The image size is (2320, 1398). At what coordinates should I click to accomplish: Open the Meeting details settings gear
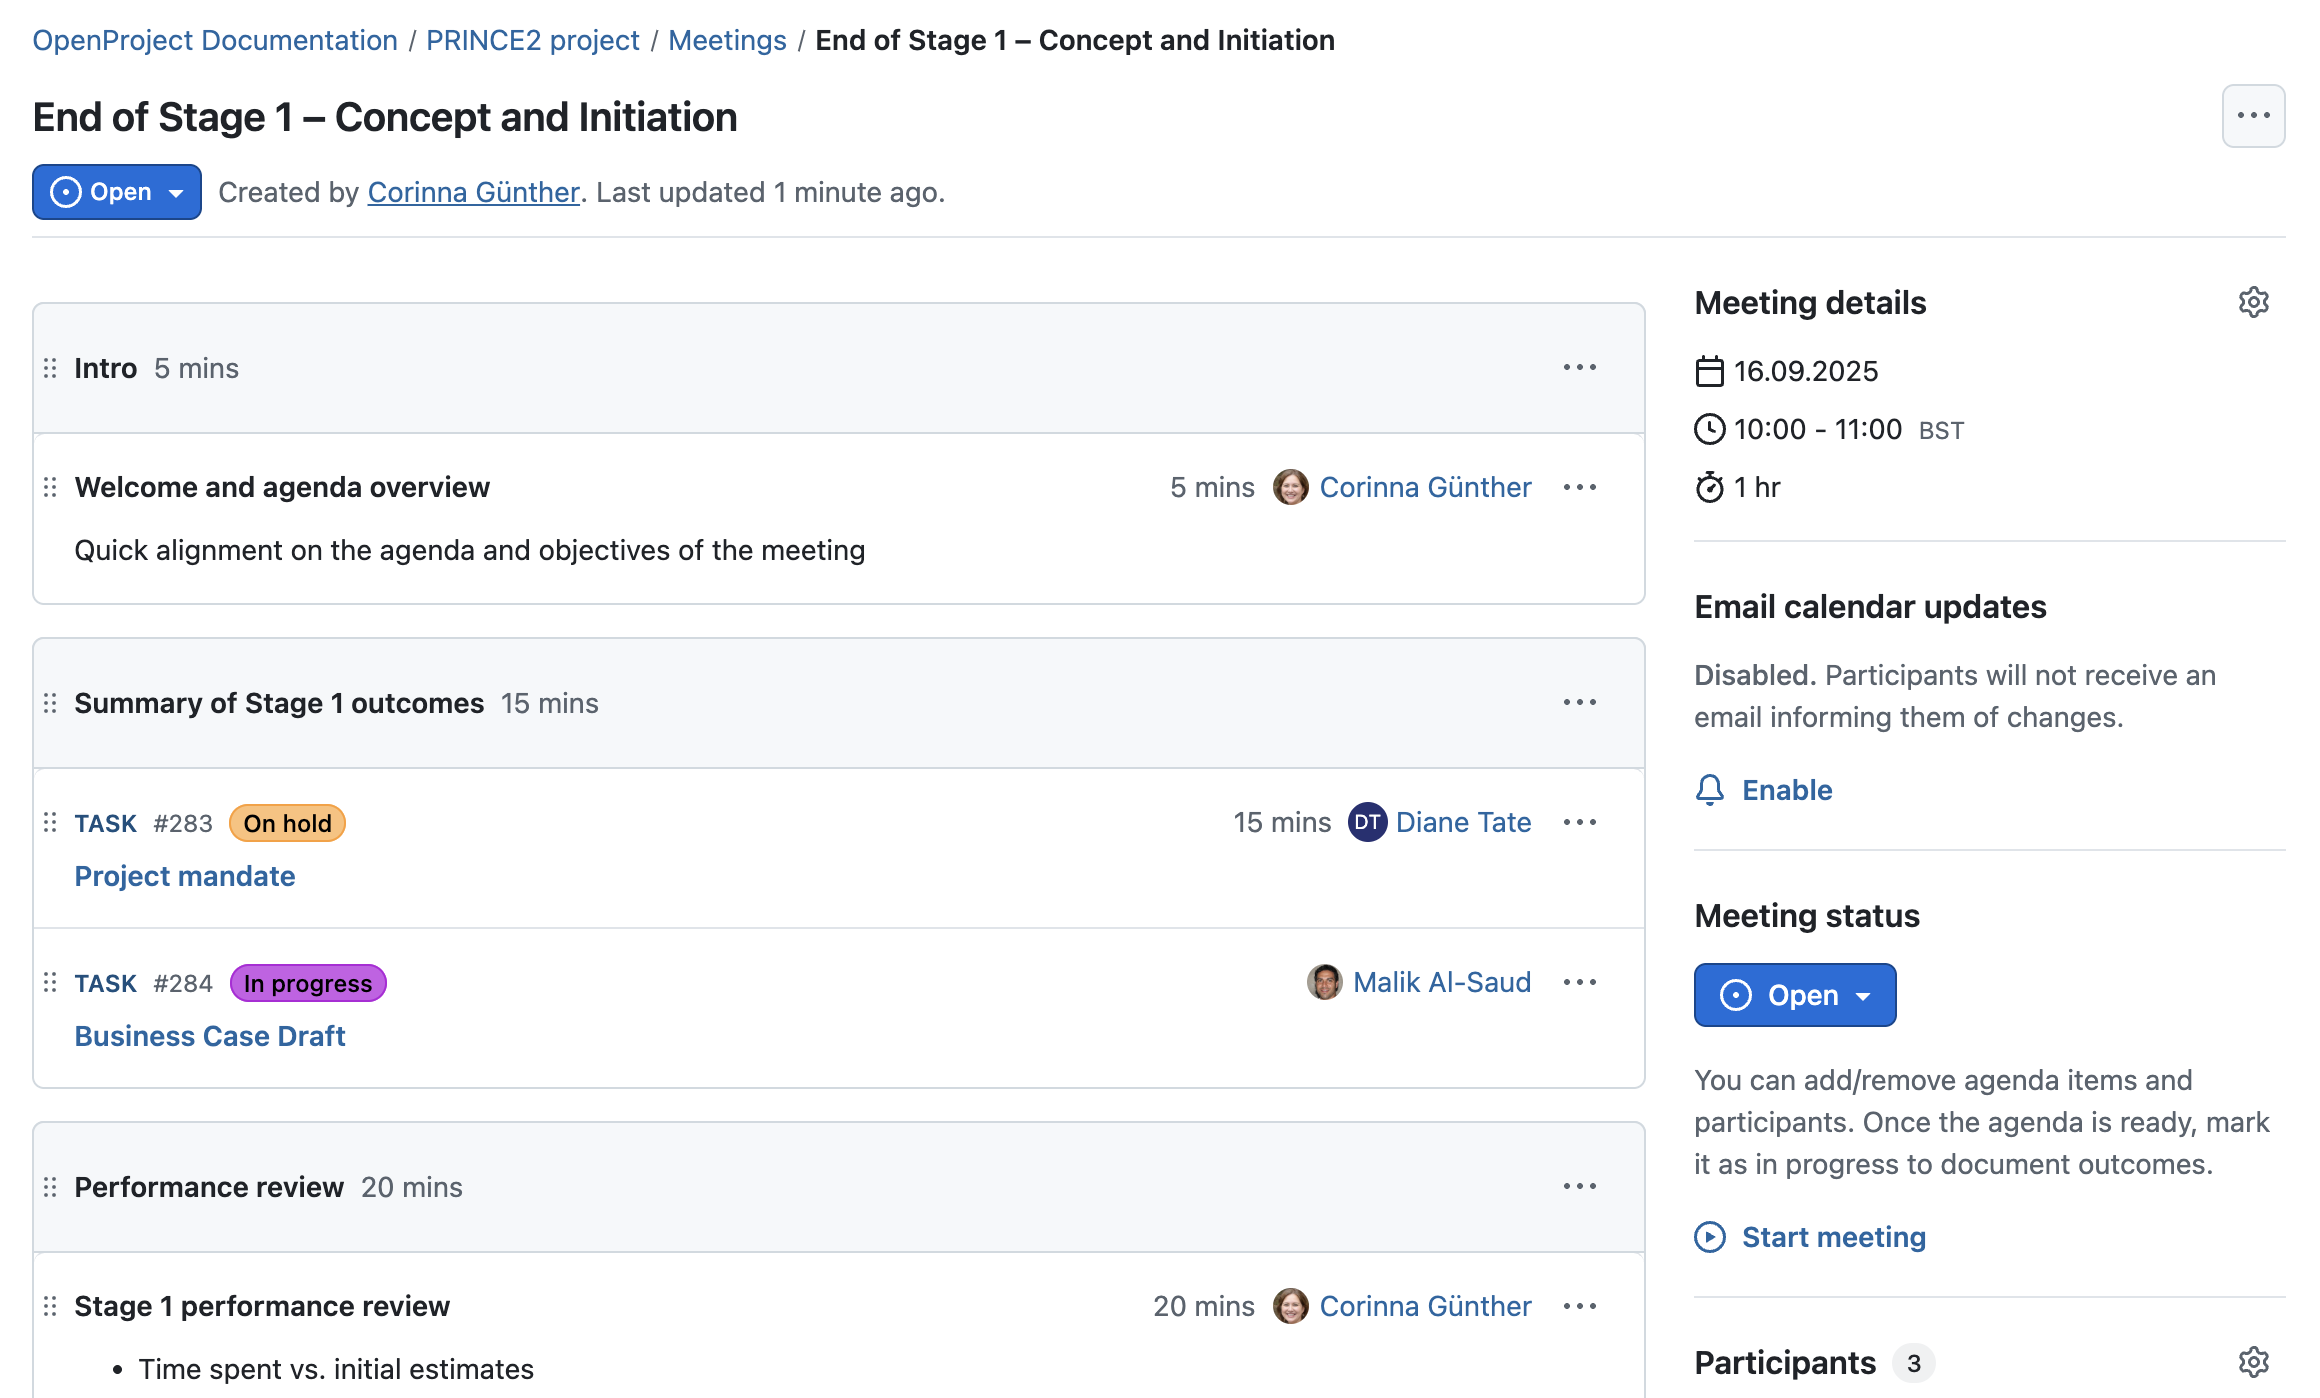pos(2254,302)
